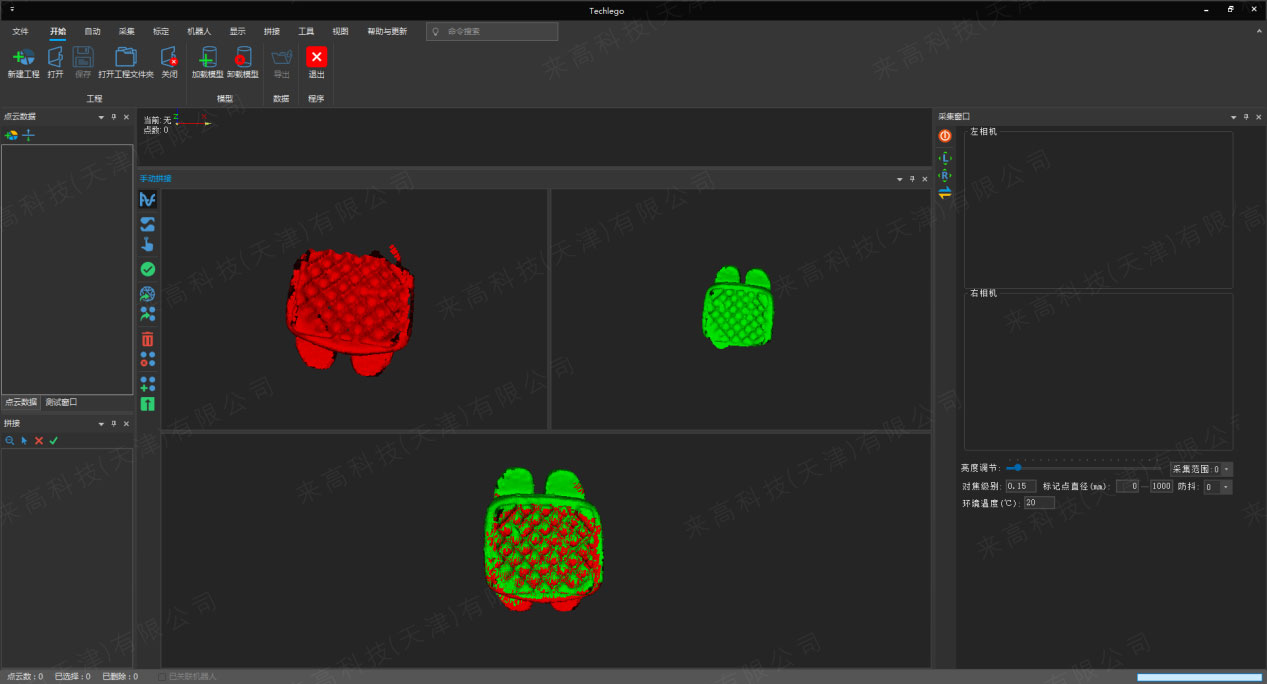The image size is (1267, 684).
Task: Click the 卸载模型 unload model icon
Action: tap(242, 57)
